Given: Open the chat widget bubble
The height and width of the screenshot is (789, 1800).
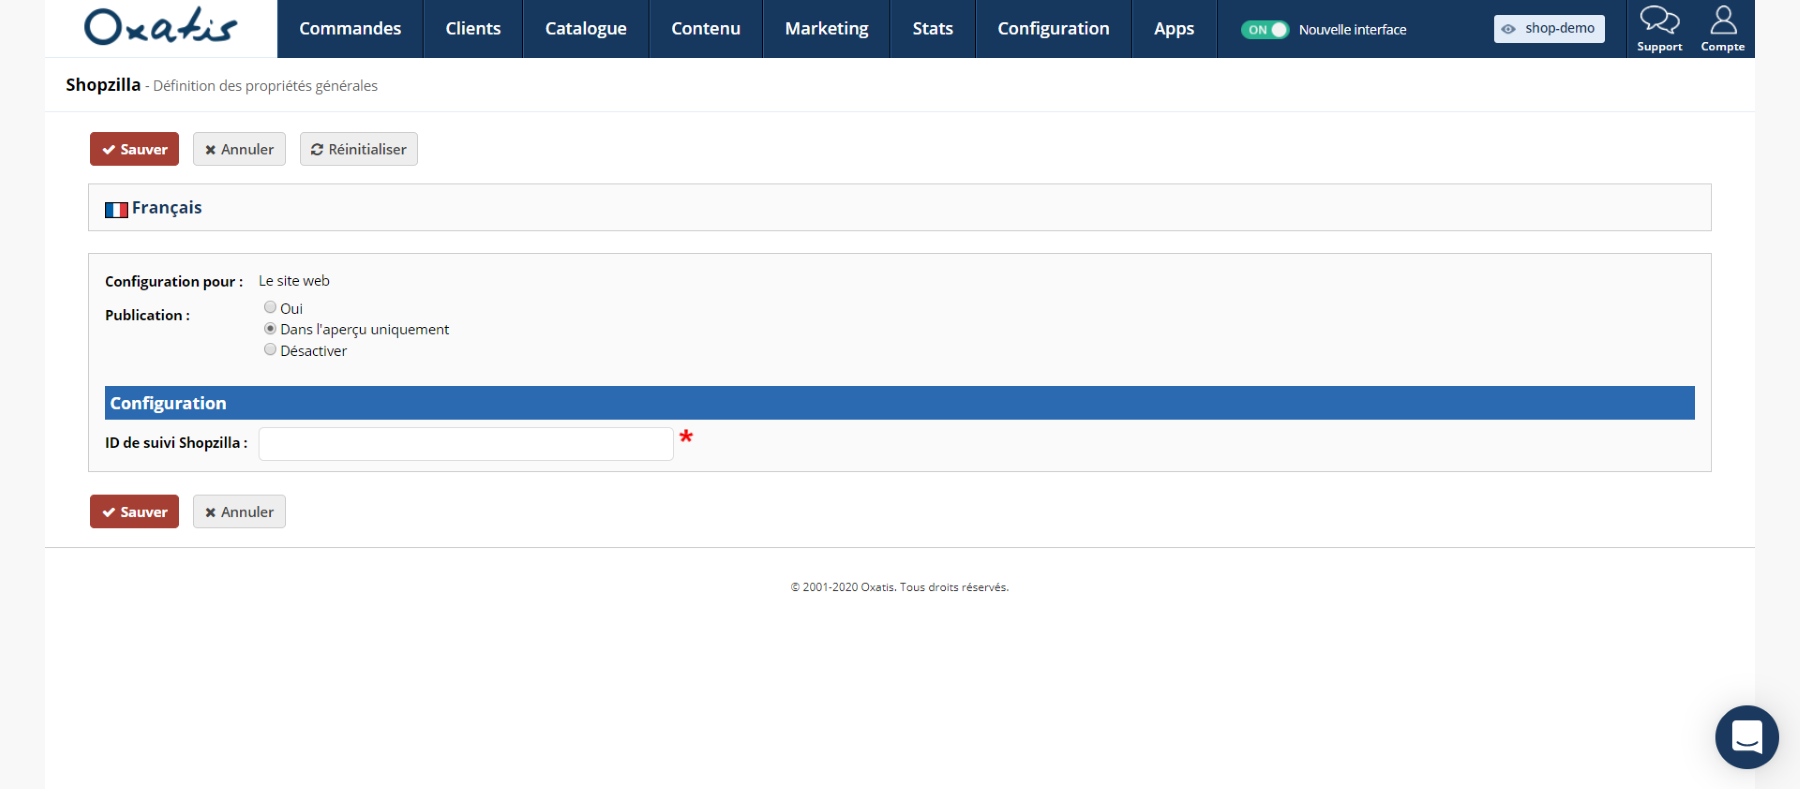Looking at the screenshot, I should pos(1746,737).
